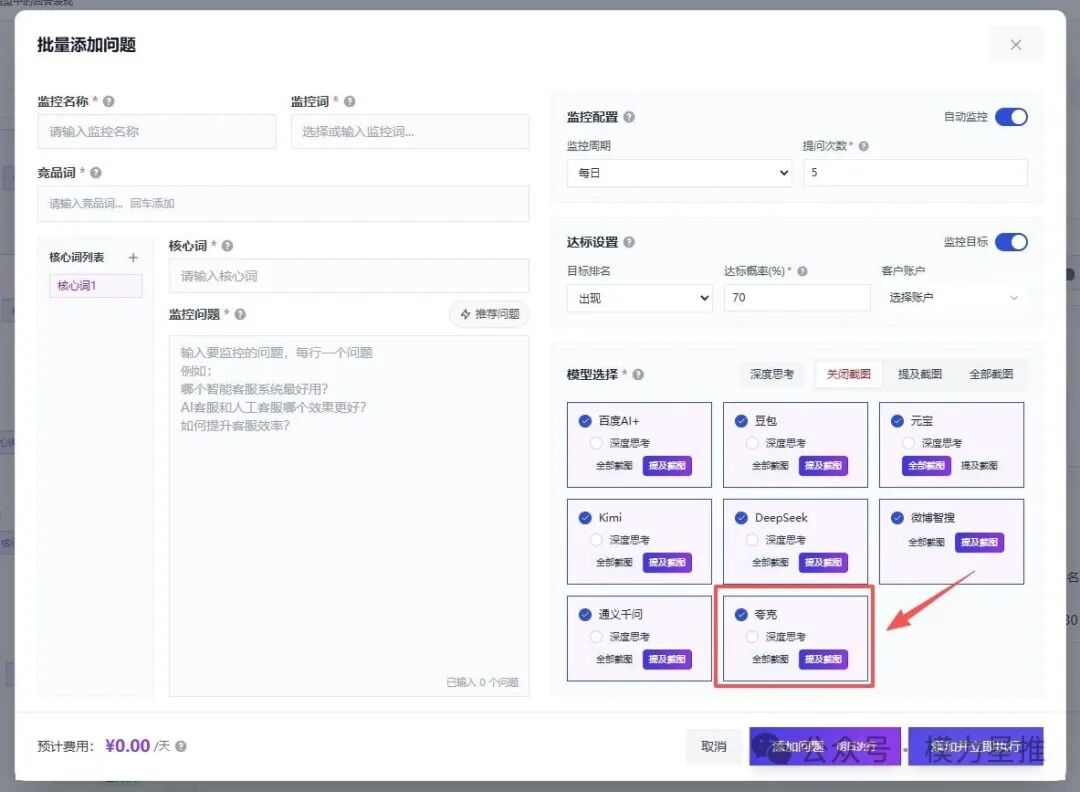Select the 全部截图 tab in 模型选择 header
Image resolution: width=1080 pixels, height=792 pixels.
click(x=991, y=374)
